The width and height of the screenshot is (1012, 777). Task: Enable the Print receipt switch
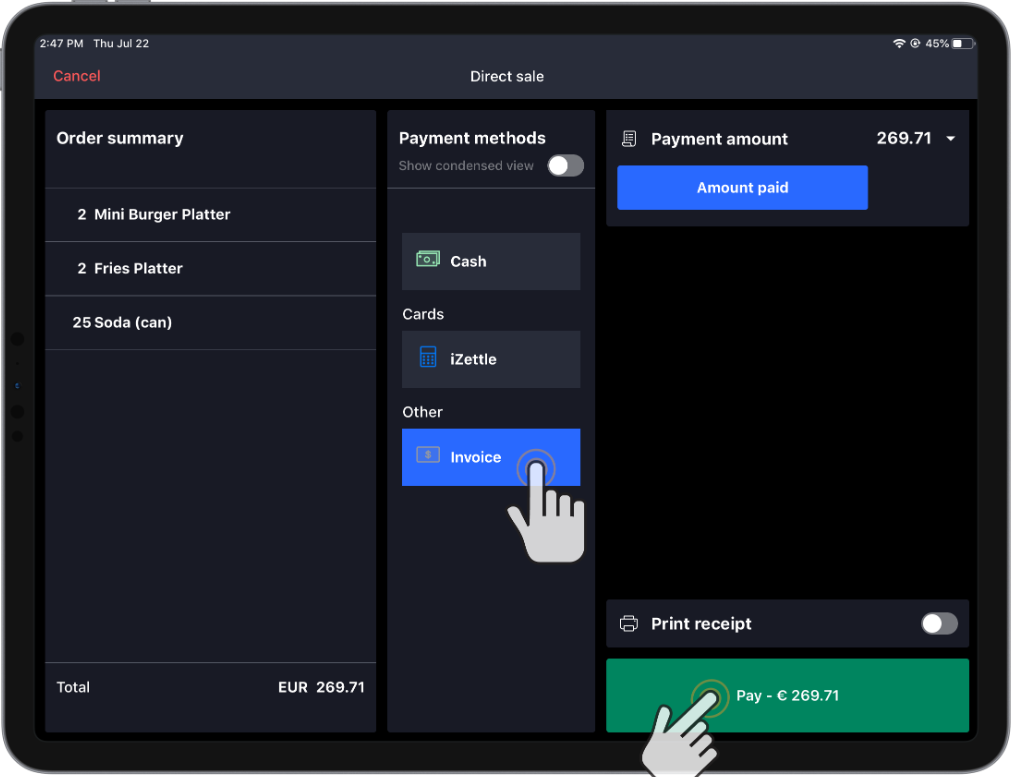[x=939, y=624]
